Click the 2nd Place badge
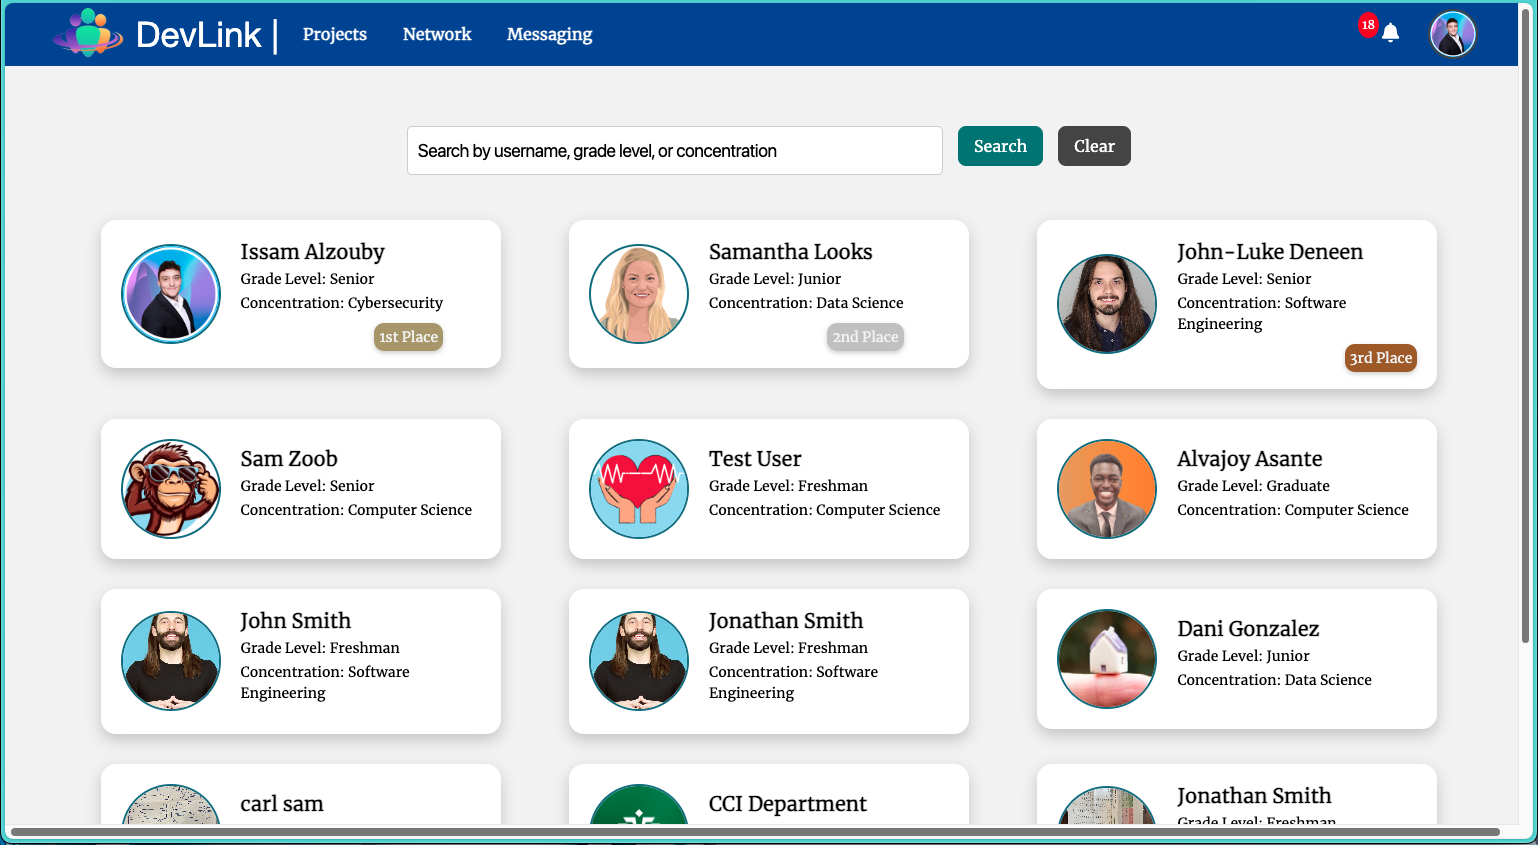The image size is (1538, 845). click(866, 337)
